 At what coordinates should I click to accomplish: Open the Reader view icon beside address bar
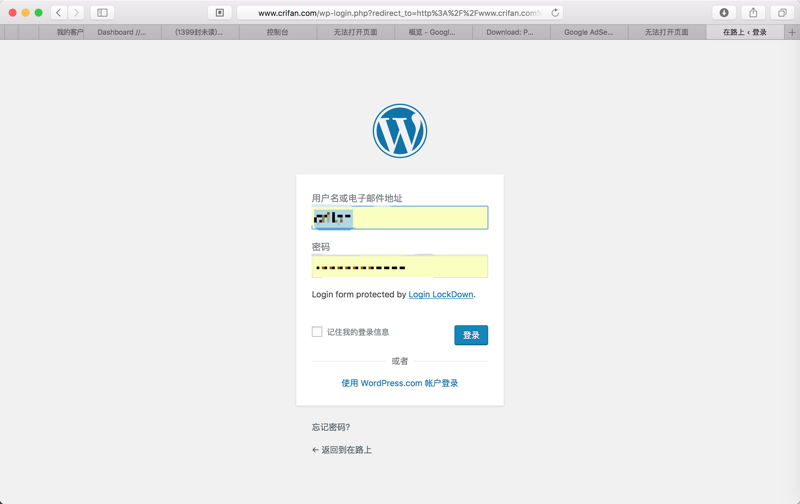220,12
